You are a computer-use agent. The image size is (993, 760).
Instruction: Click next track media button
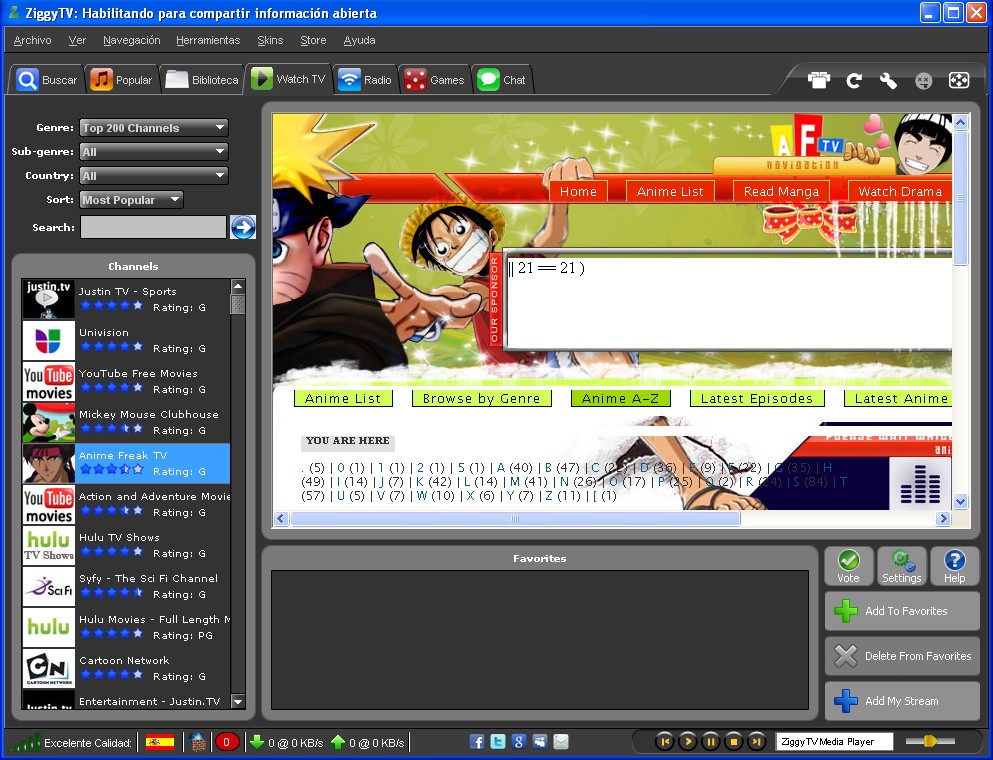756,741
